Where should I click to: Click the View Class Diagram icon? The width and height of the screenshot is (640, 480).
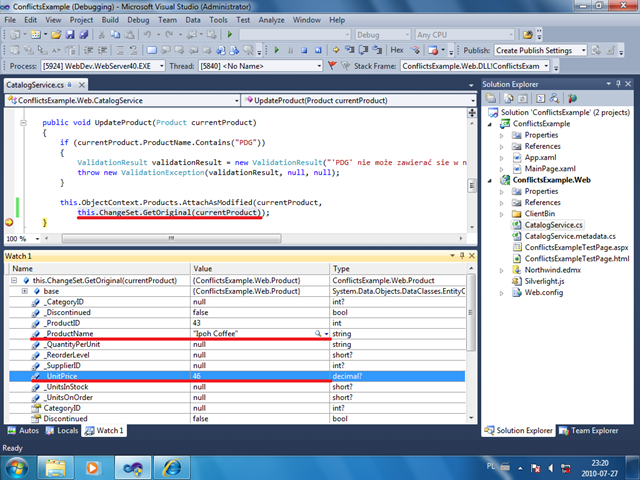(x=554, y=98)
